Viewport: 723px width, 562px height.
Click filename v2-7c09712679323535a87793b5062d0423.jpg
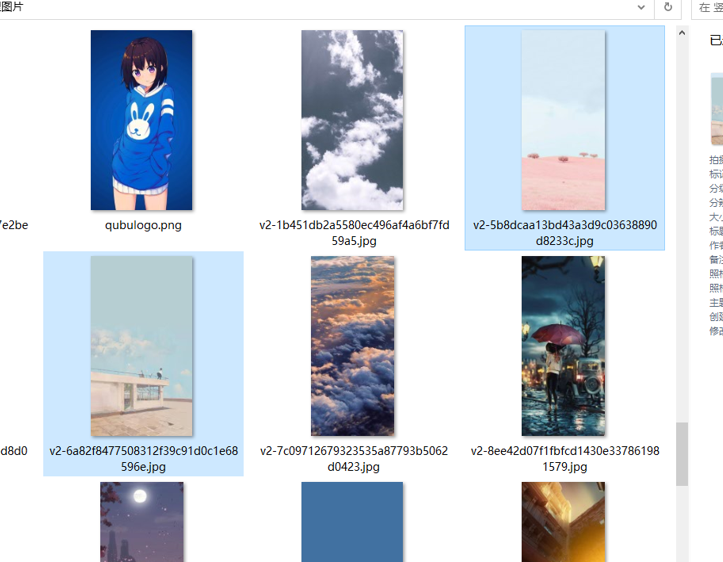click(x=354, y=458)
